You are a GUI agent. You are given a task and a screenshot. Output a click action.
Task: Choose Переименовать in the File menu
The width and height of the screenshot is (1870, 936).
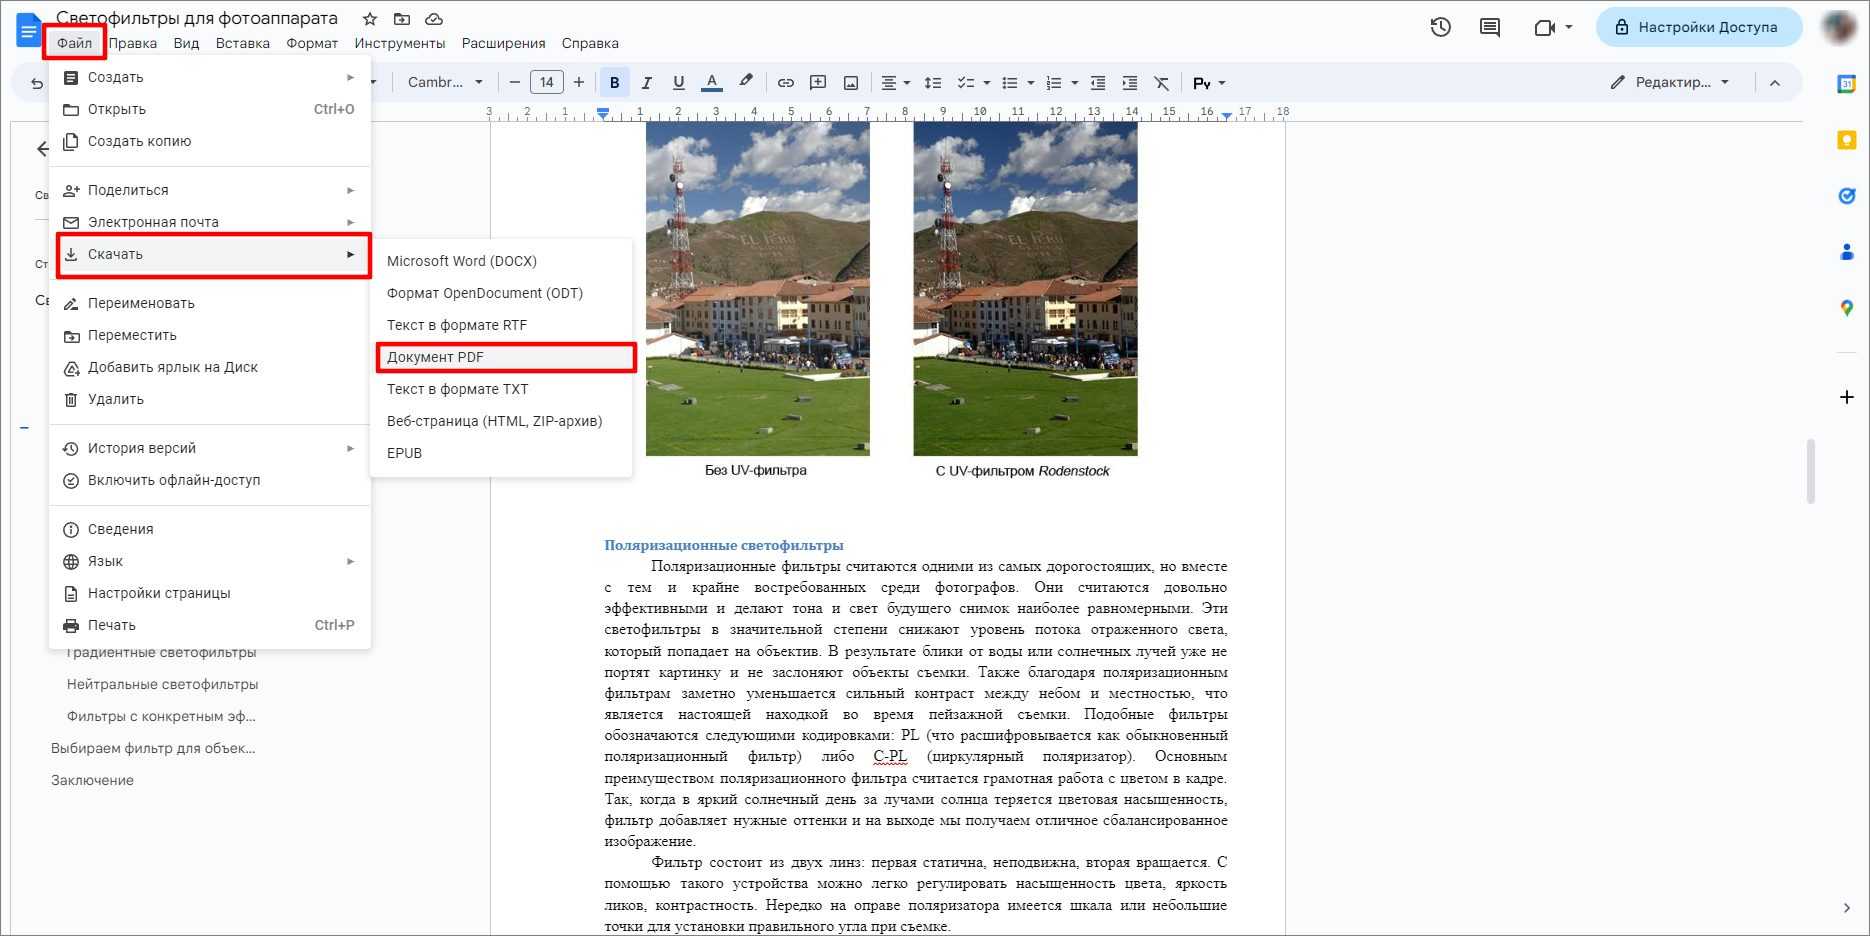[x=141, y=303]
